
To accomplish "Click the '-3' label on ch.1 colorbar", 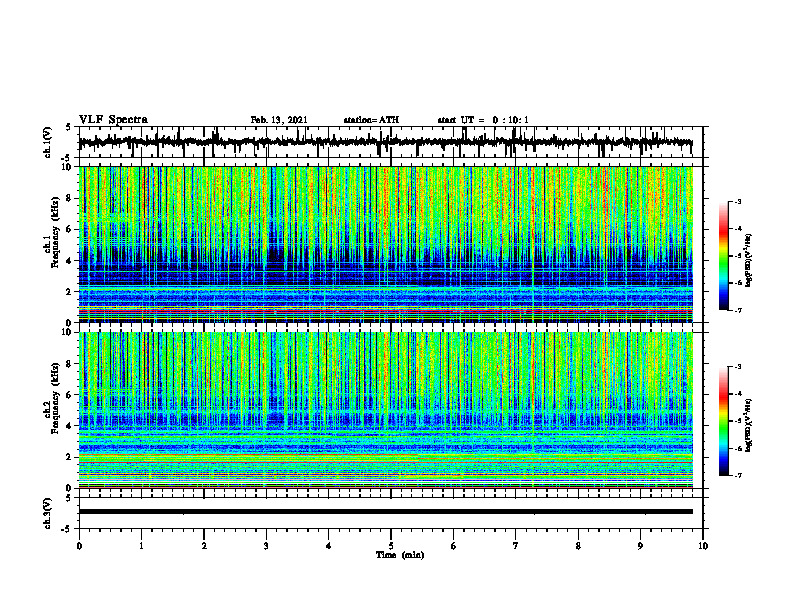I will point(738,201).
